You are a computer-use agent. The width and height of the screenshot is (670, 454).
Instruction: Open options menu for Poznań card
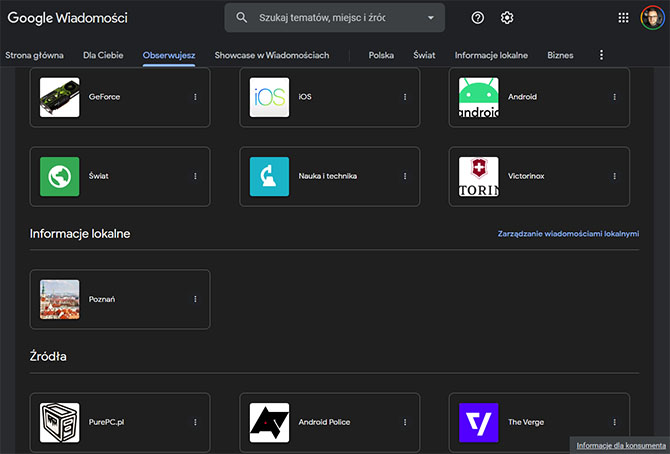(x=195, y=299)
